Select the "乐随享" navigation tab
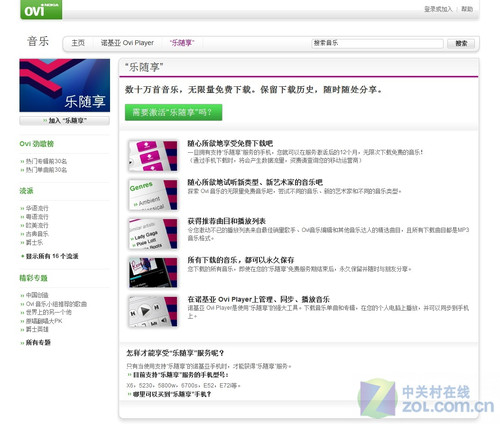This screenshot has height=424, width=500. tap(182, 43)
